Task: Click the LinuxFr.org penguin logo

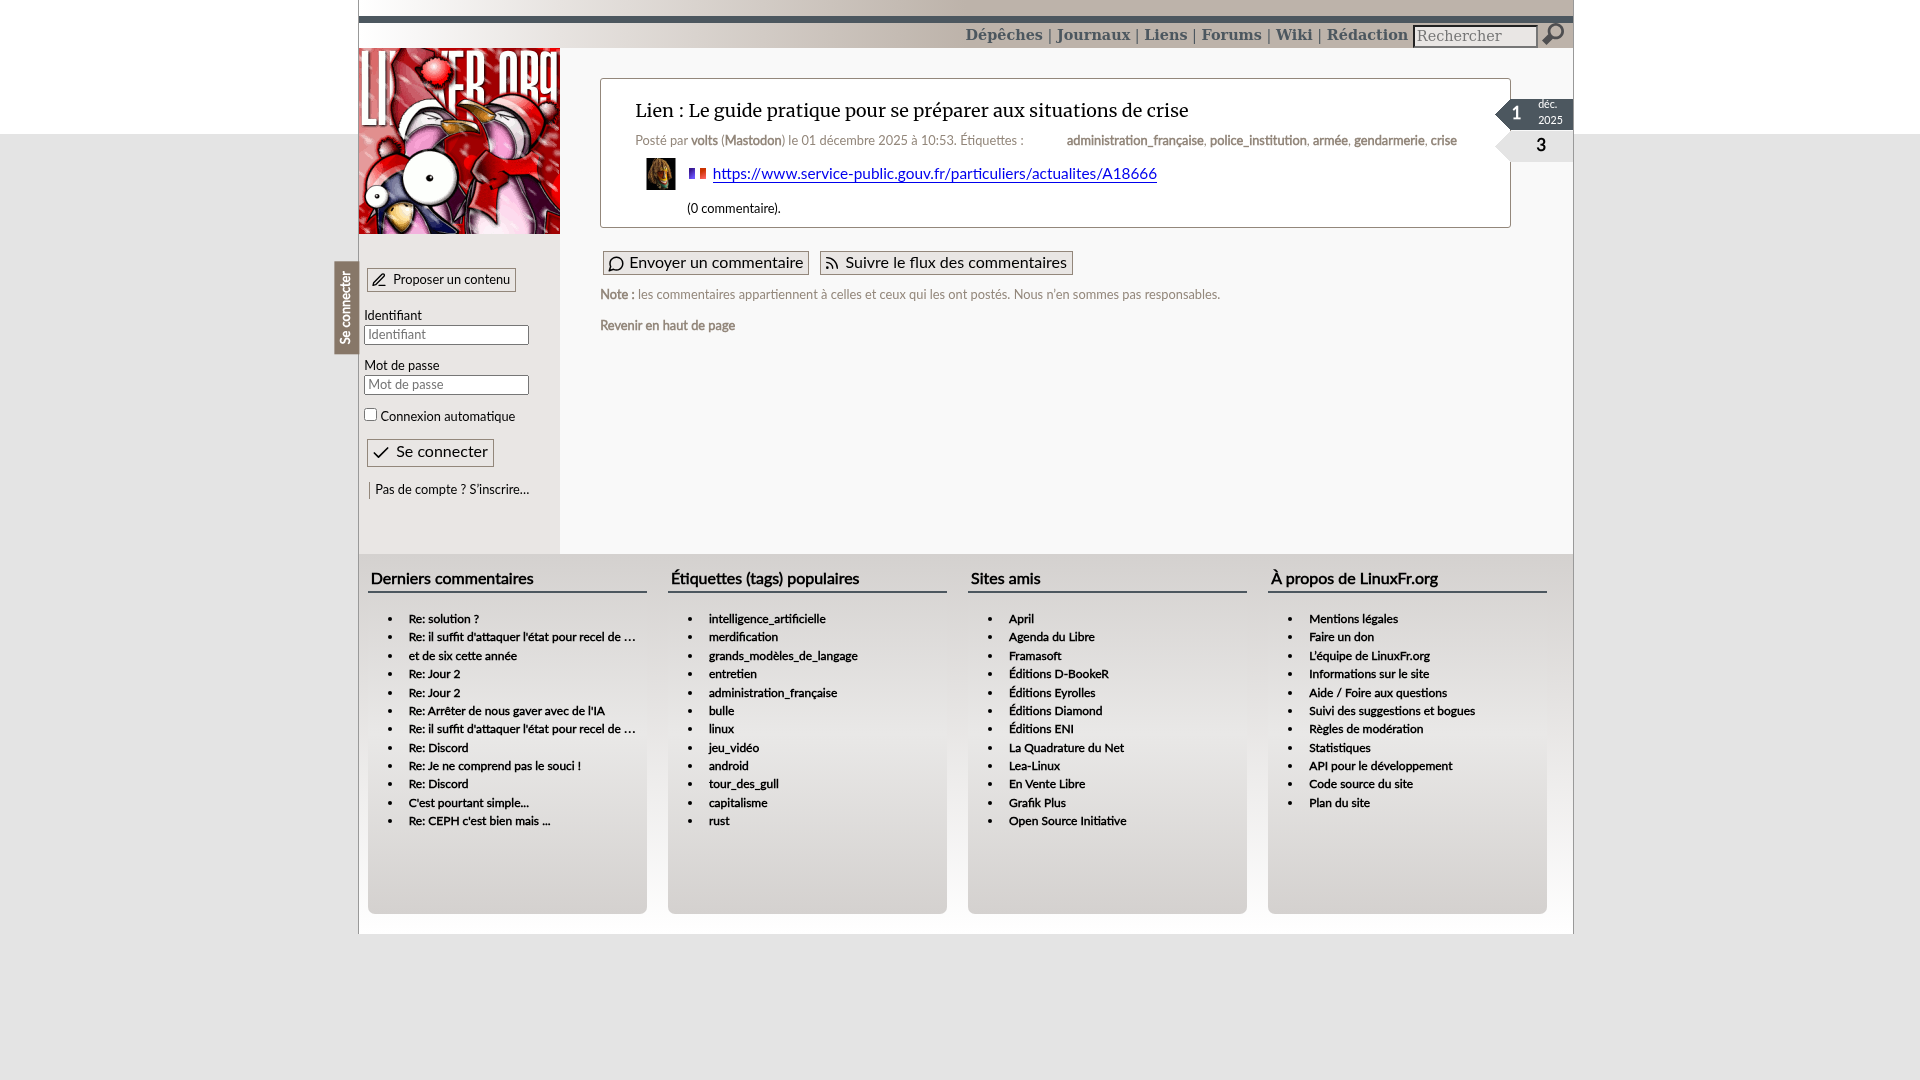Action: pos(459,141)
